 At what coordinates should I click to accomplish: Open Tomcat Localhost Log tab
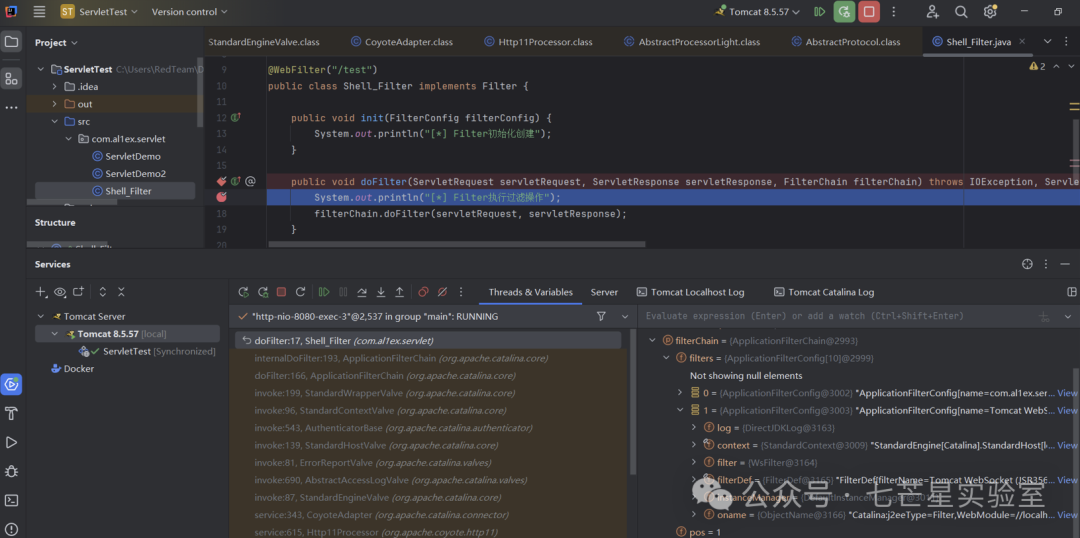coord(690,292)
